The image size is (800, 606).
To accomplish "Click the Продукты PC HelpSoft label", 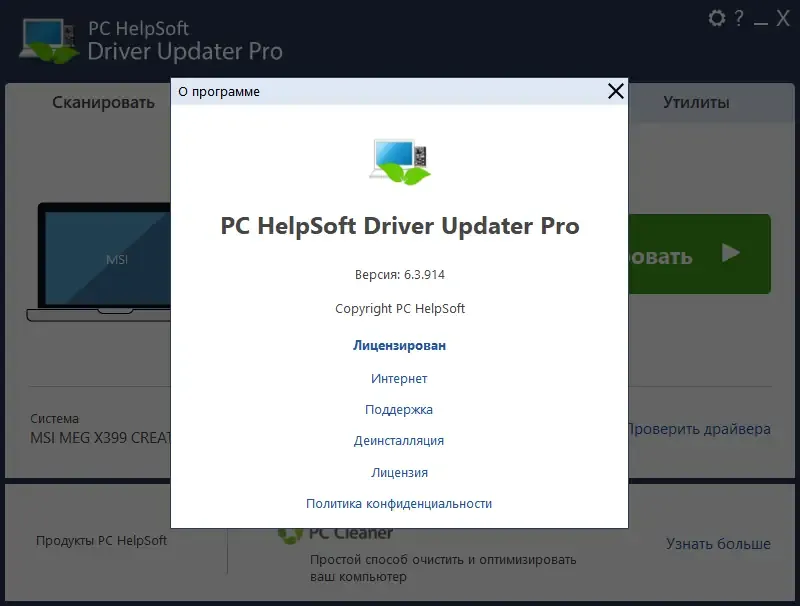I will (101, 541).
